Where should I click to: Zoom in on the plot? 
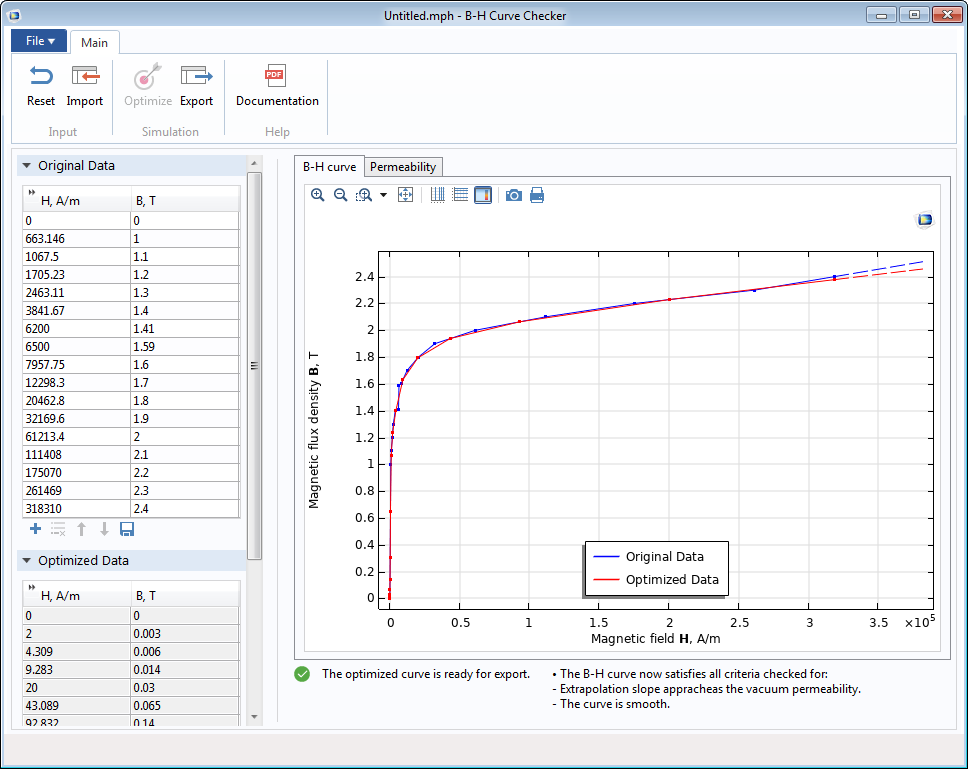(318, 195)
